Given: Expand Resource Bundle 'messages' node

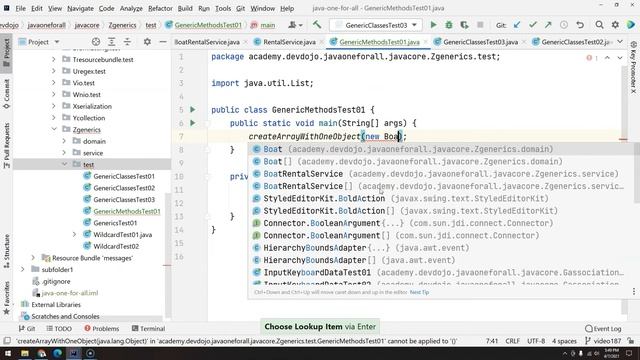Looking at the screenshot, I should 33,258.
